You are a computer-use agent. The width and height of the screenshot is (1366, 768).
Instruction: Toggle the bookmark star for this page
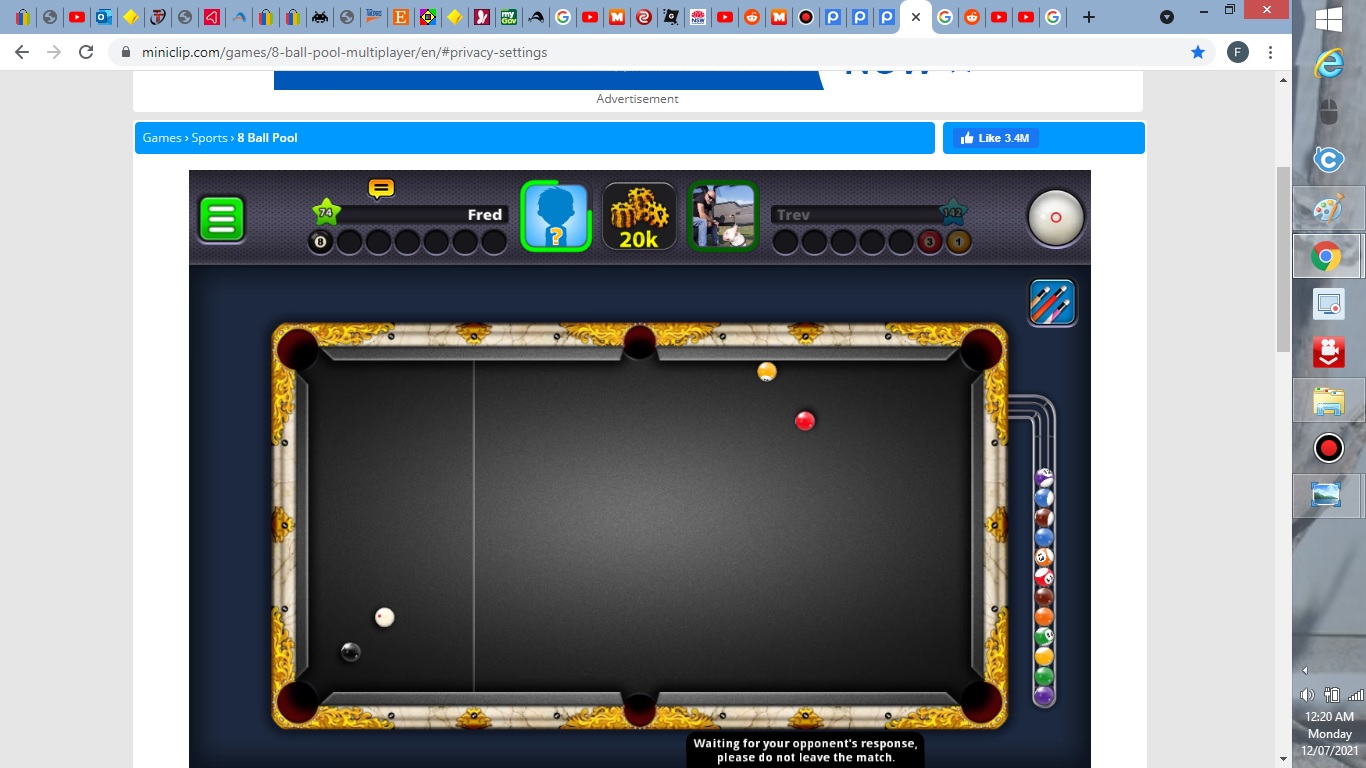click(x=1197, y=52)
